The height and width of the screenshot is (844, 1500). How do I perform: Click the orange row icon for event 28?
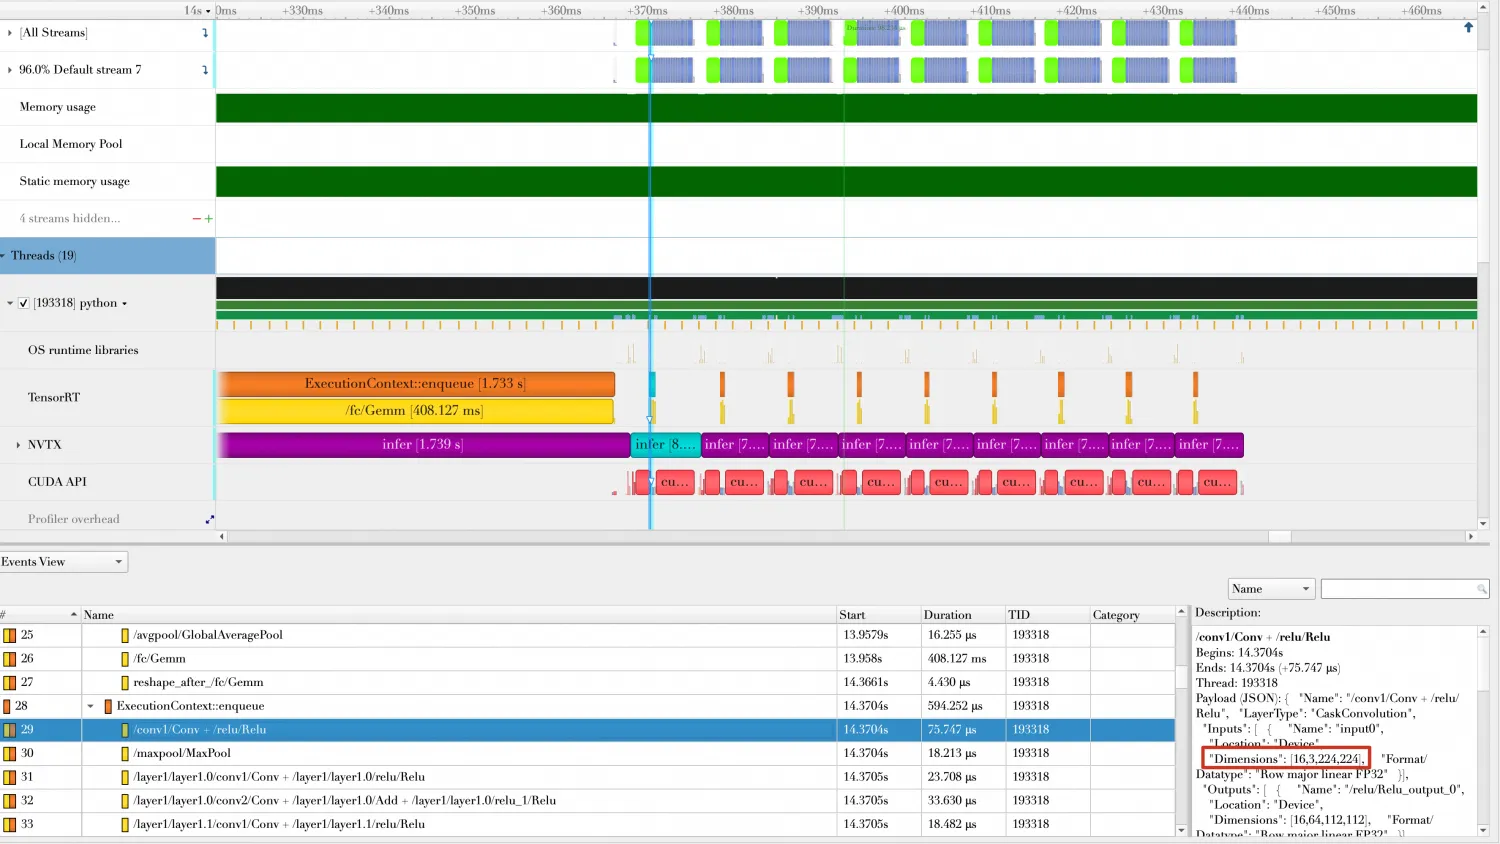(7, 706)
